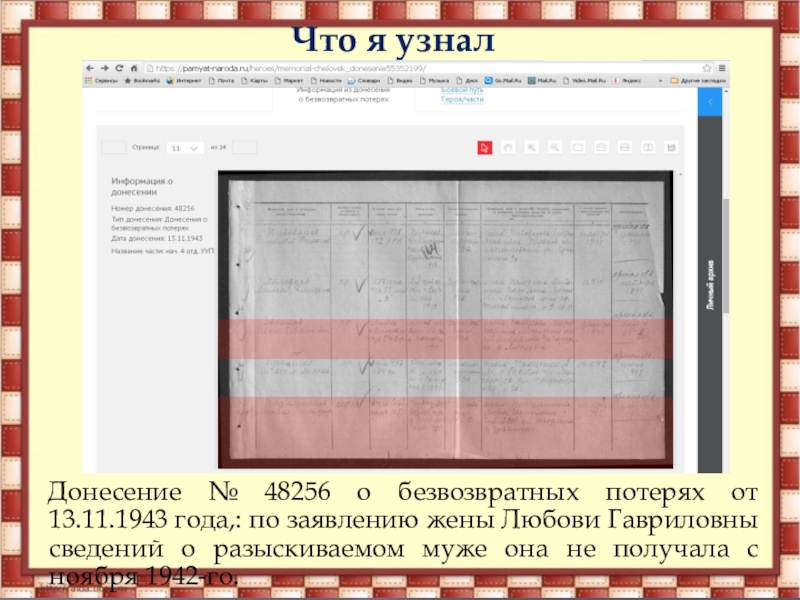The image size is (800, 600).
Task: Open the Яндекс bookmark
Action: 627,81
